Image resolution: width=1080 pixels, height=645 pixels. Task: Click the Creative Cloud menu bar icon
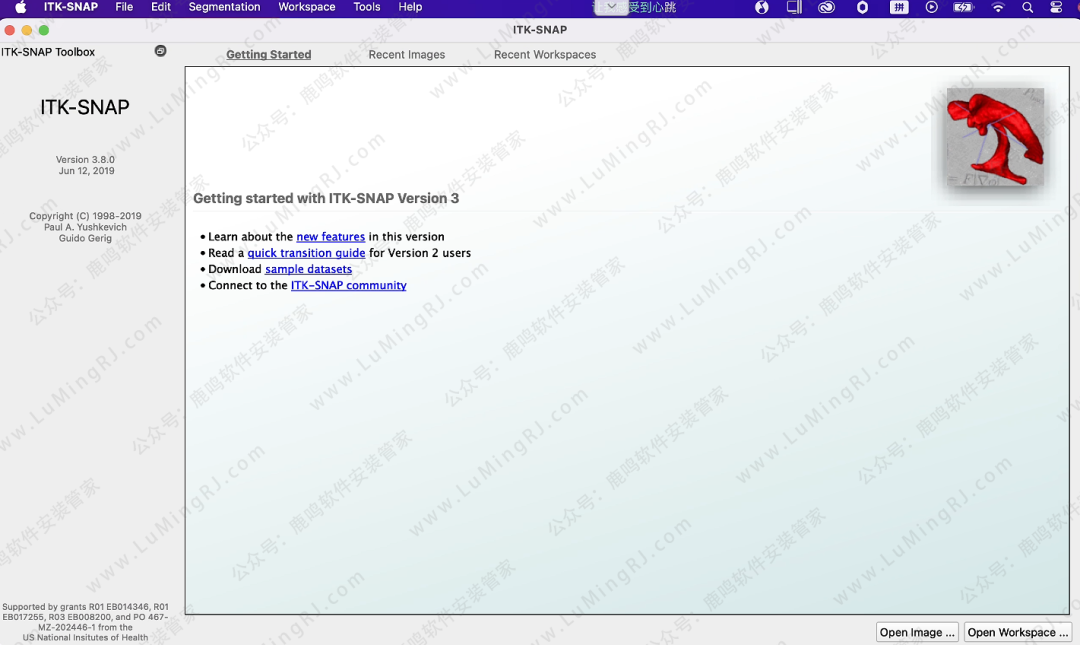point(826,7)
